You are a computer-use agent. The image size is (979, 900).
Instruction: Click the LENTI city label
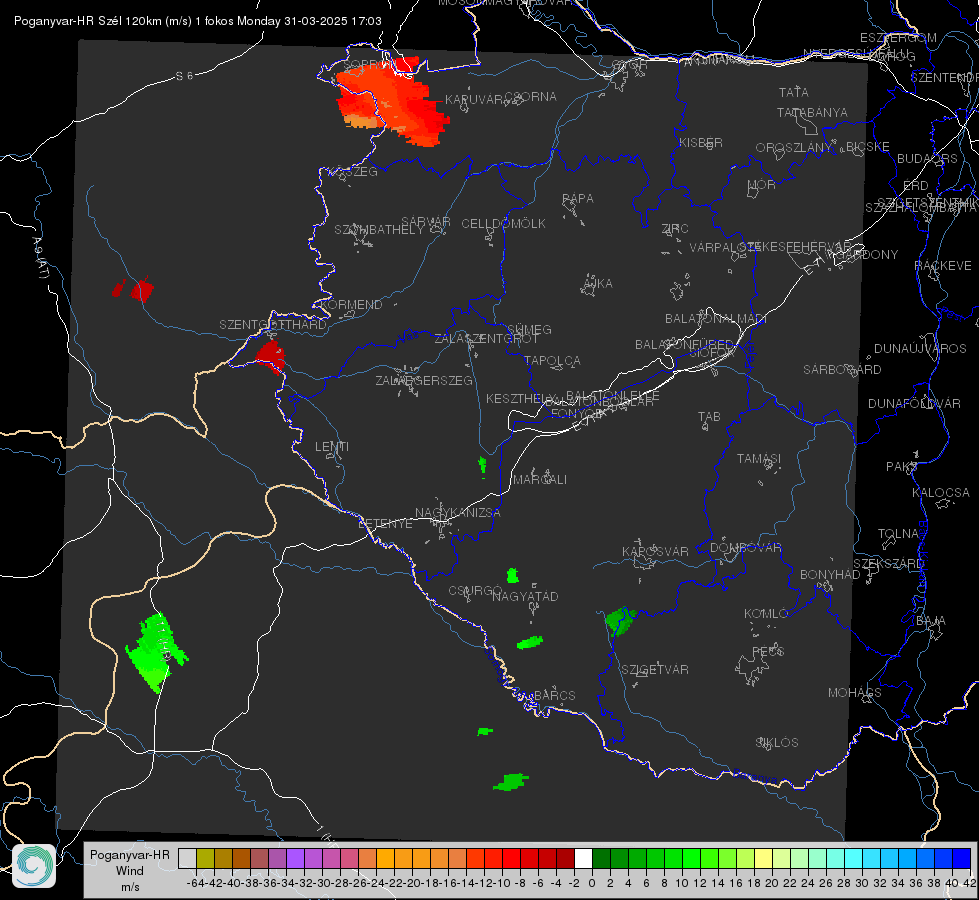click(x=332, y=447)
